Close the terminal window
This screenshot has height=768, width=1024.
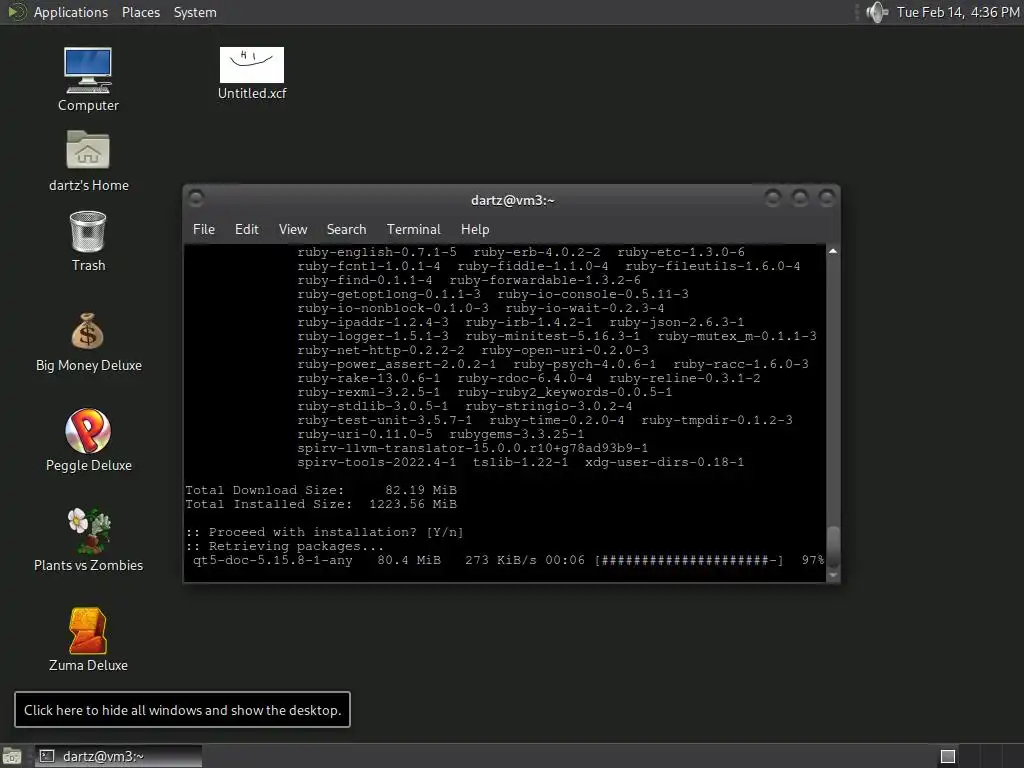pos(827,198)
